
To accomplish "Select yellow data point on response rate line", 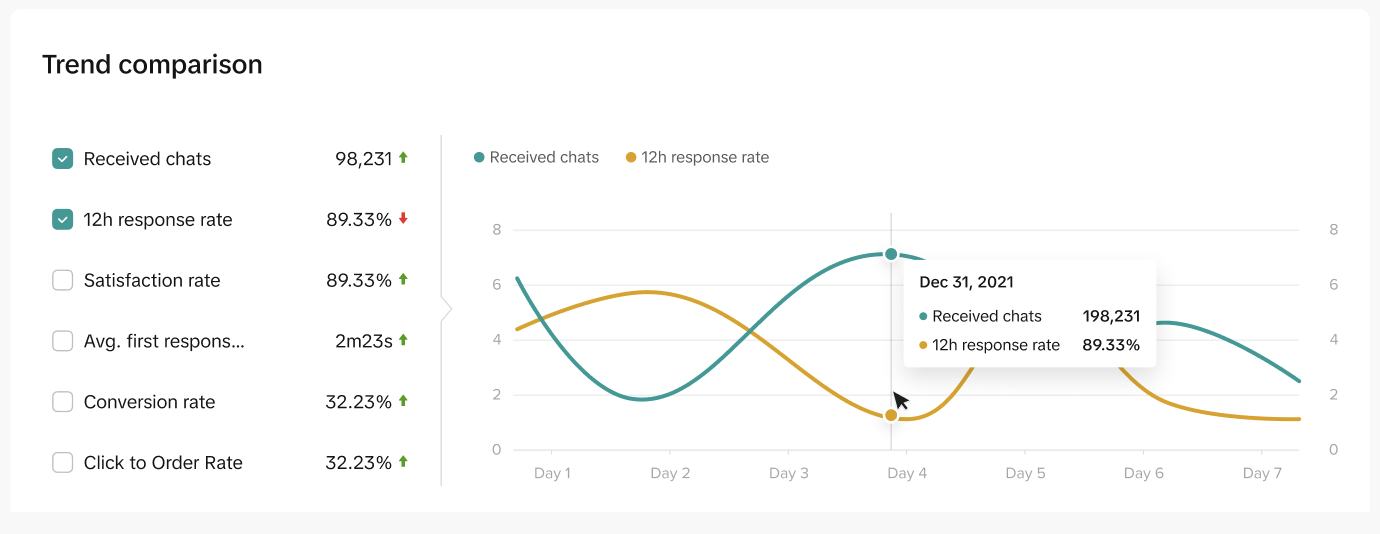I will point(891,415).
